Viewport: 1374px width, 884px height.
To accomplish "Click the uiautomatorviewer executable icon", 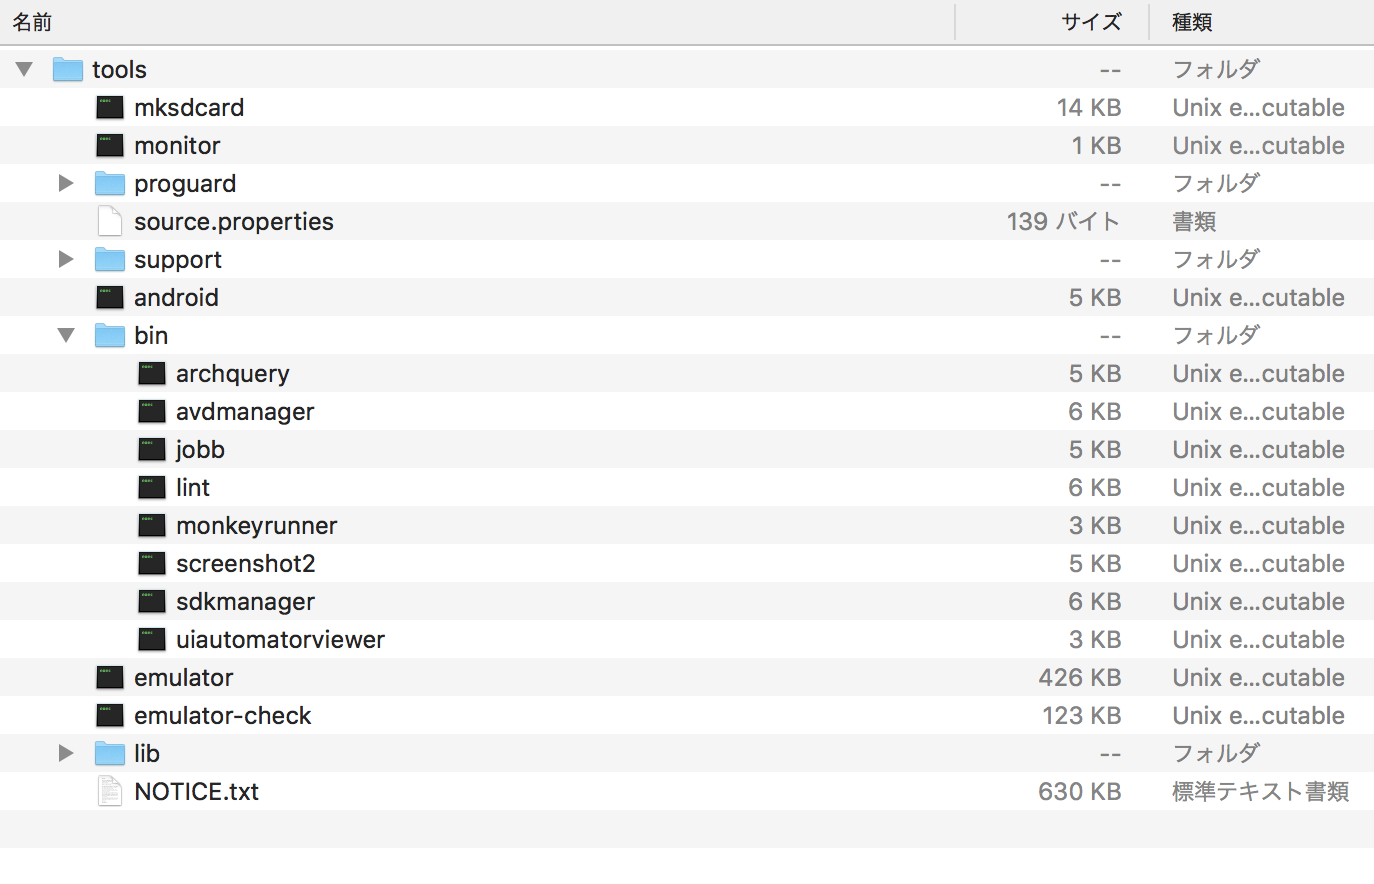I will coord(152,639).
